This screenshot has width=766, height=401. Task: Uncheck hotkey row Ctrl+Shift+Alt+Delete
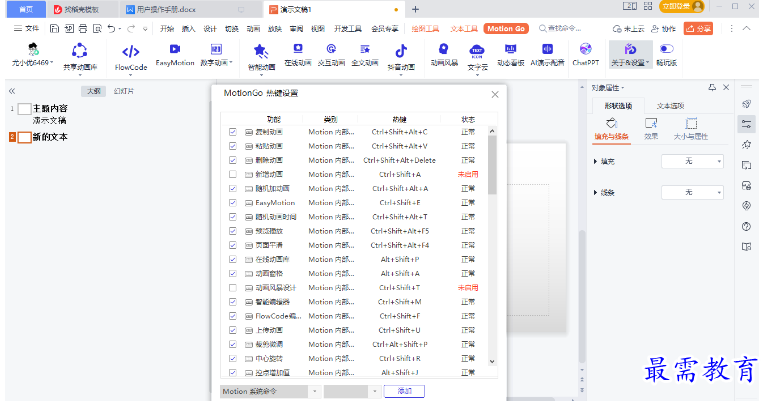point(233,160)
